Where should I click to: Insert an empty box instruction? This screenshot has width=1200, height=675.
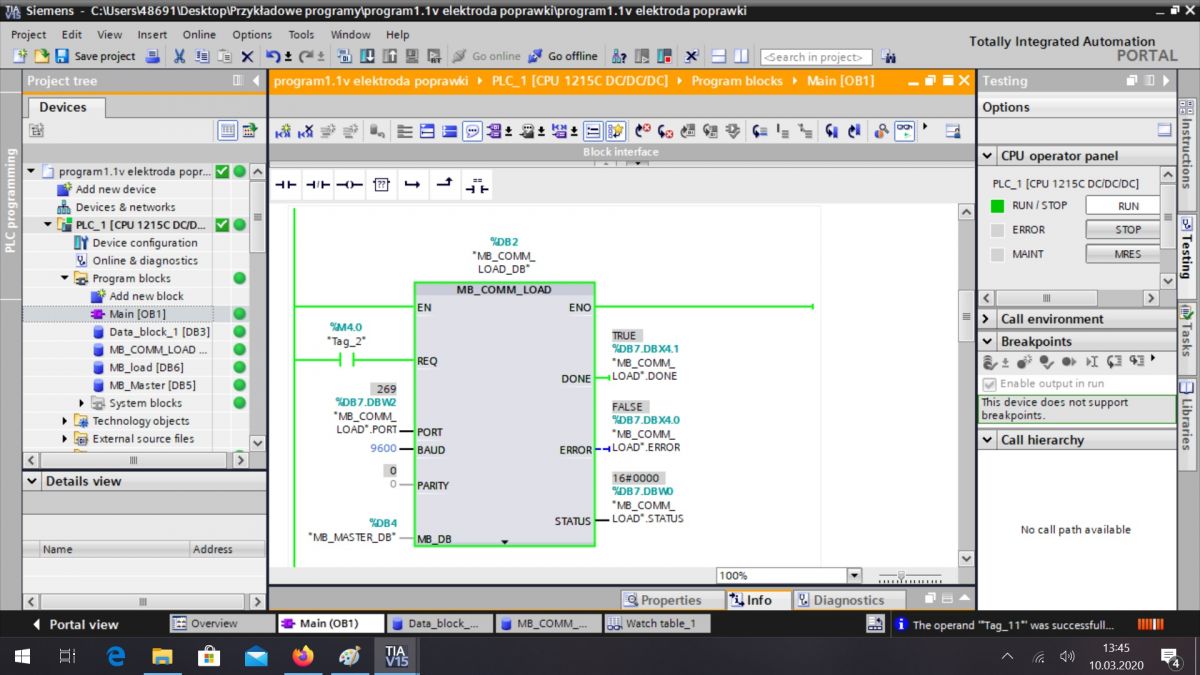pos(380,185)
